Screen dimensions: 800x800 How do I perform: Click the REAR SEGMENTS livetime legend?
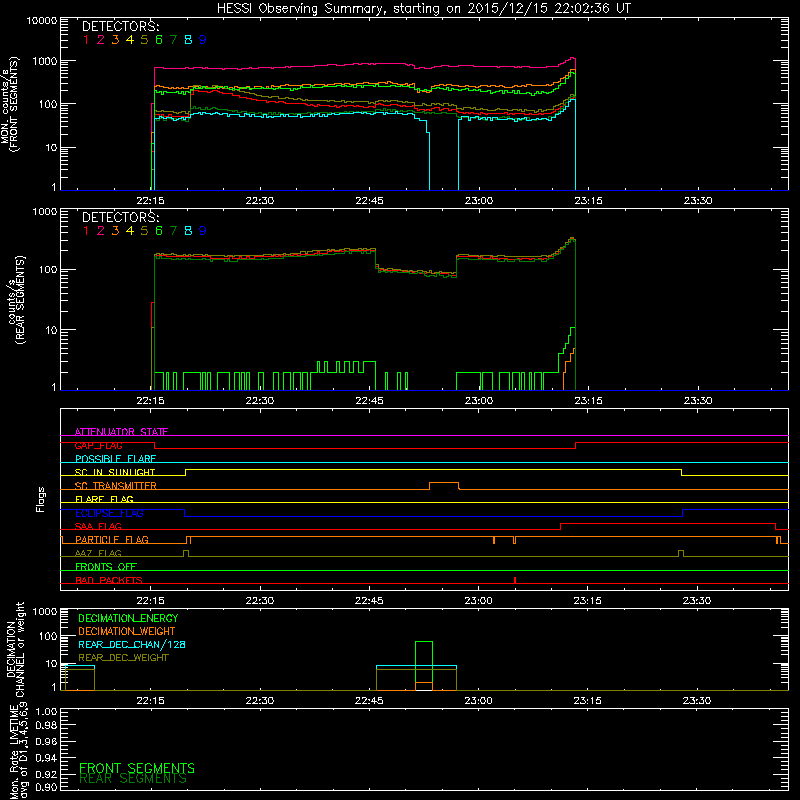click(133, 779)
